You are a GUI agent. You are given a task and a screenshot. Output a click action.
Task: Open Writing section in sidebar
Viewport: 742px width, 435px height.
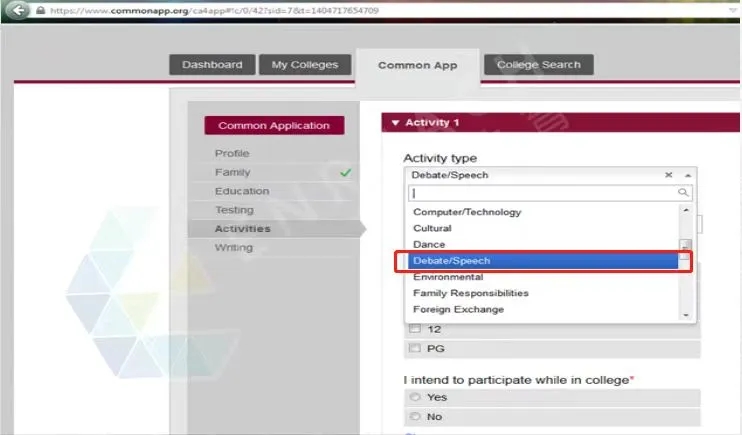(x=233, y=248)
